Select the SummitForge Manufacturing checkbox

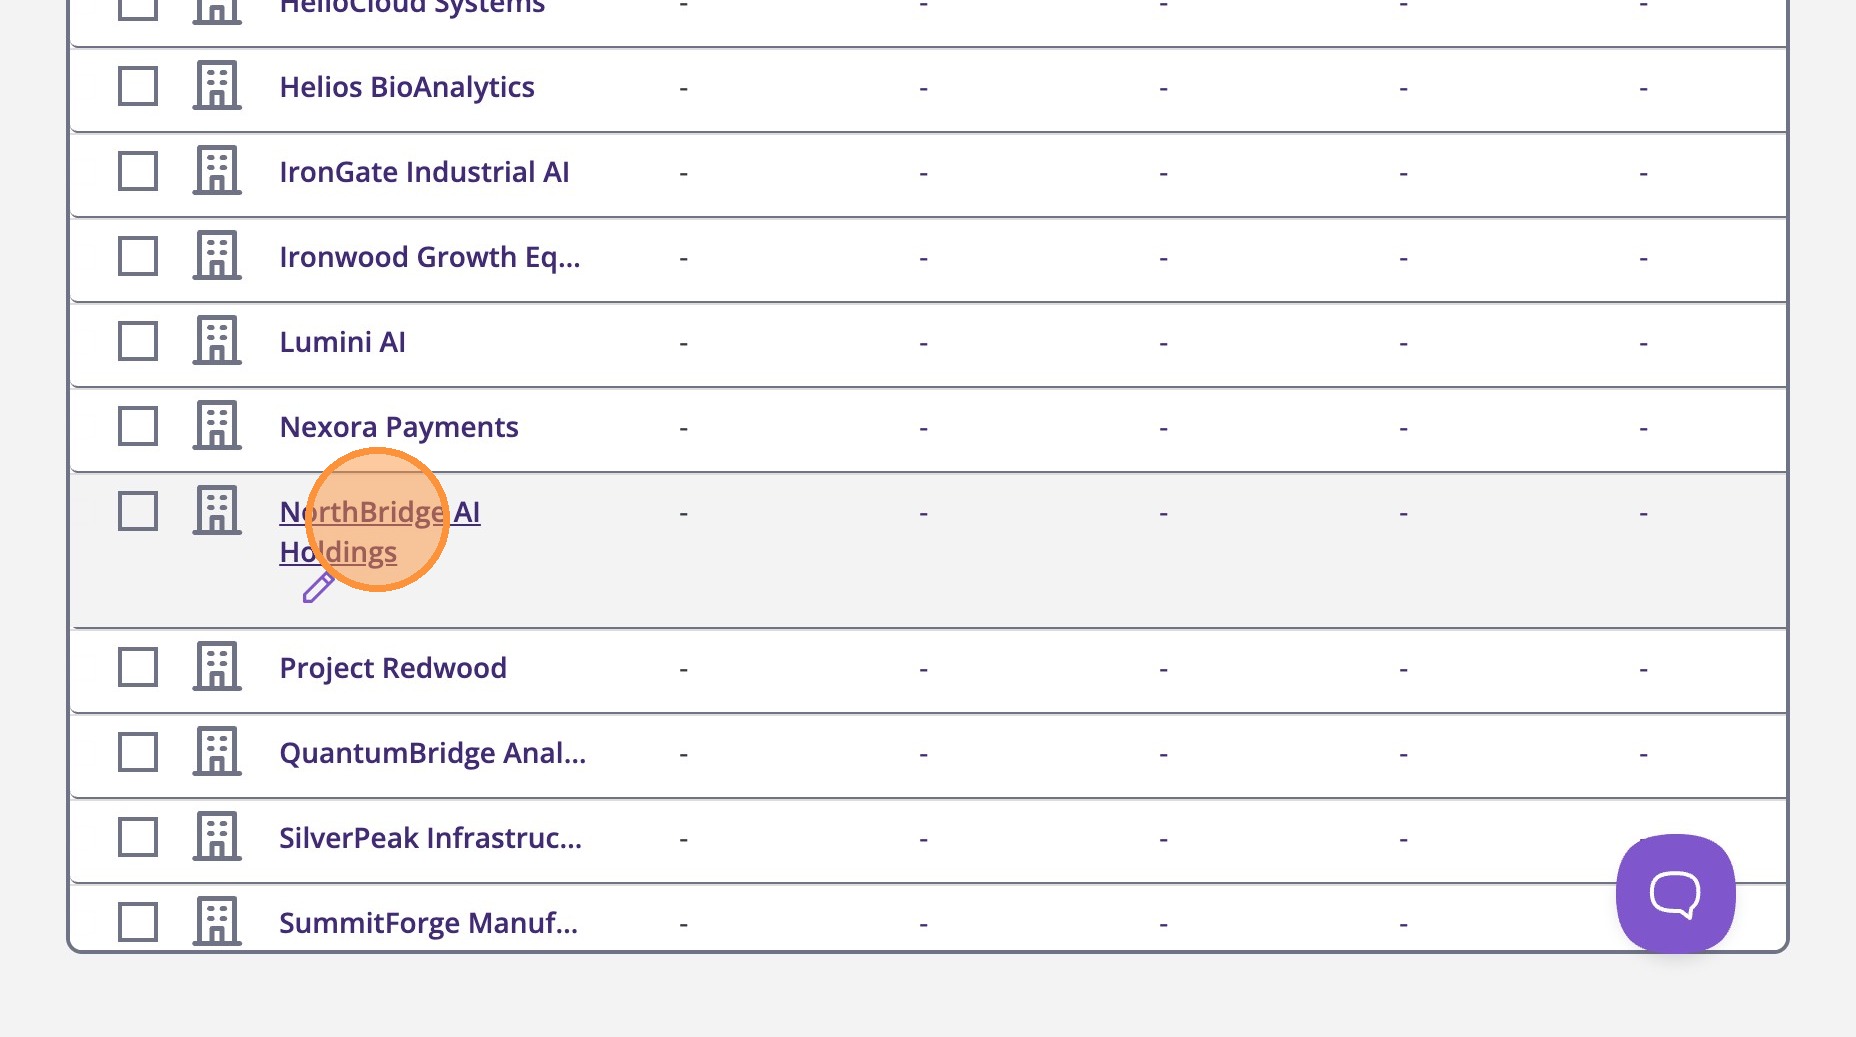click(138, 922)
